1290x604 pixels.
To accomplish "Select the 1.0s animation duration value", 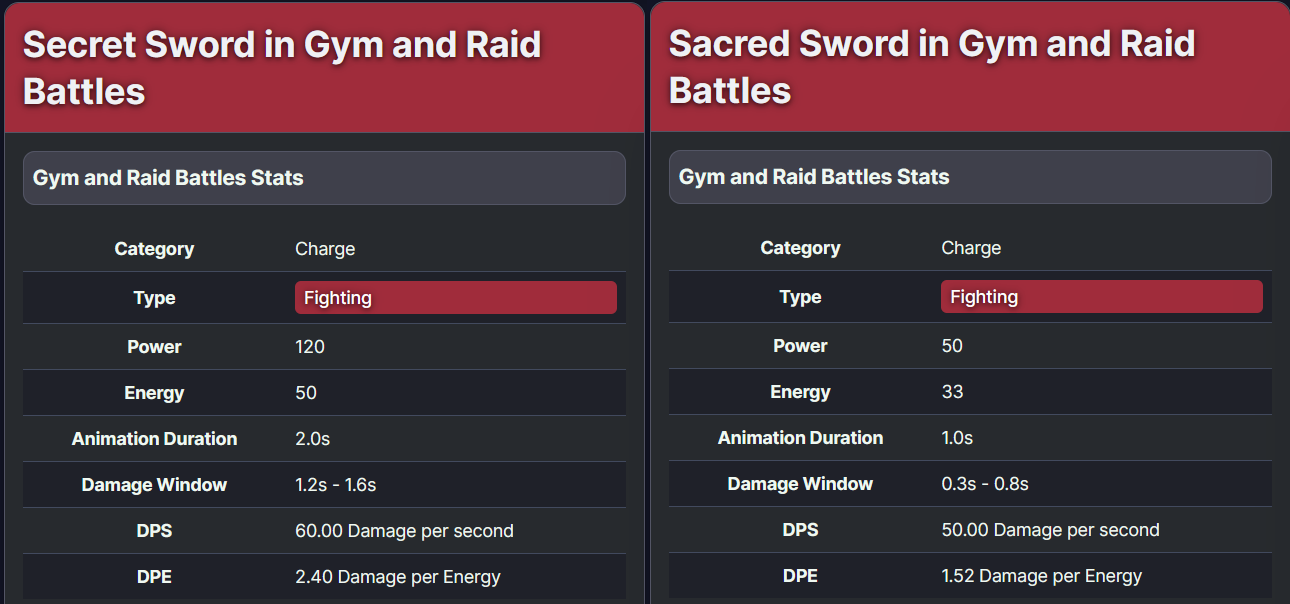I will tap(957, 438).
